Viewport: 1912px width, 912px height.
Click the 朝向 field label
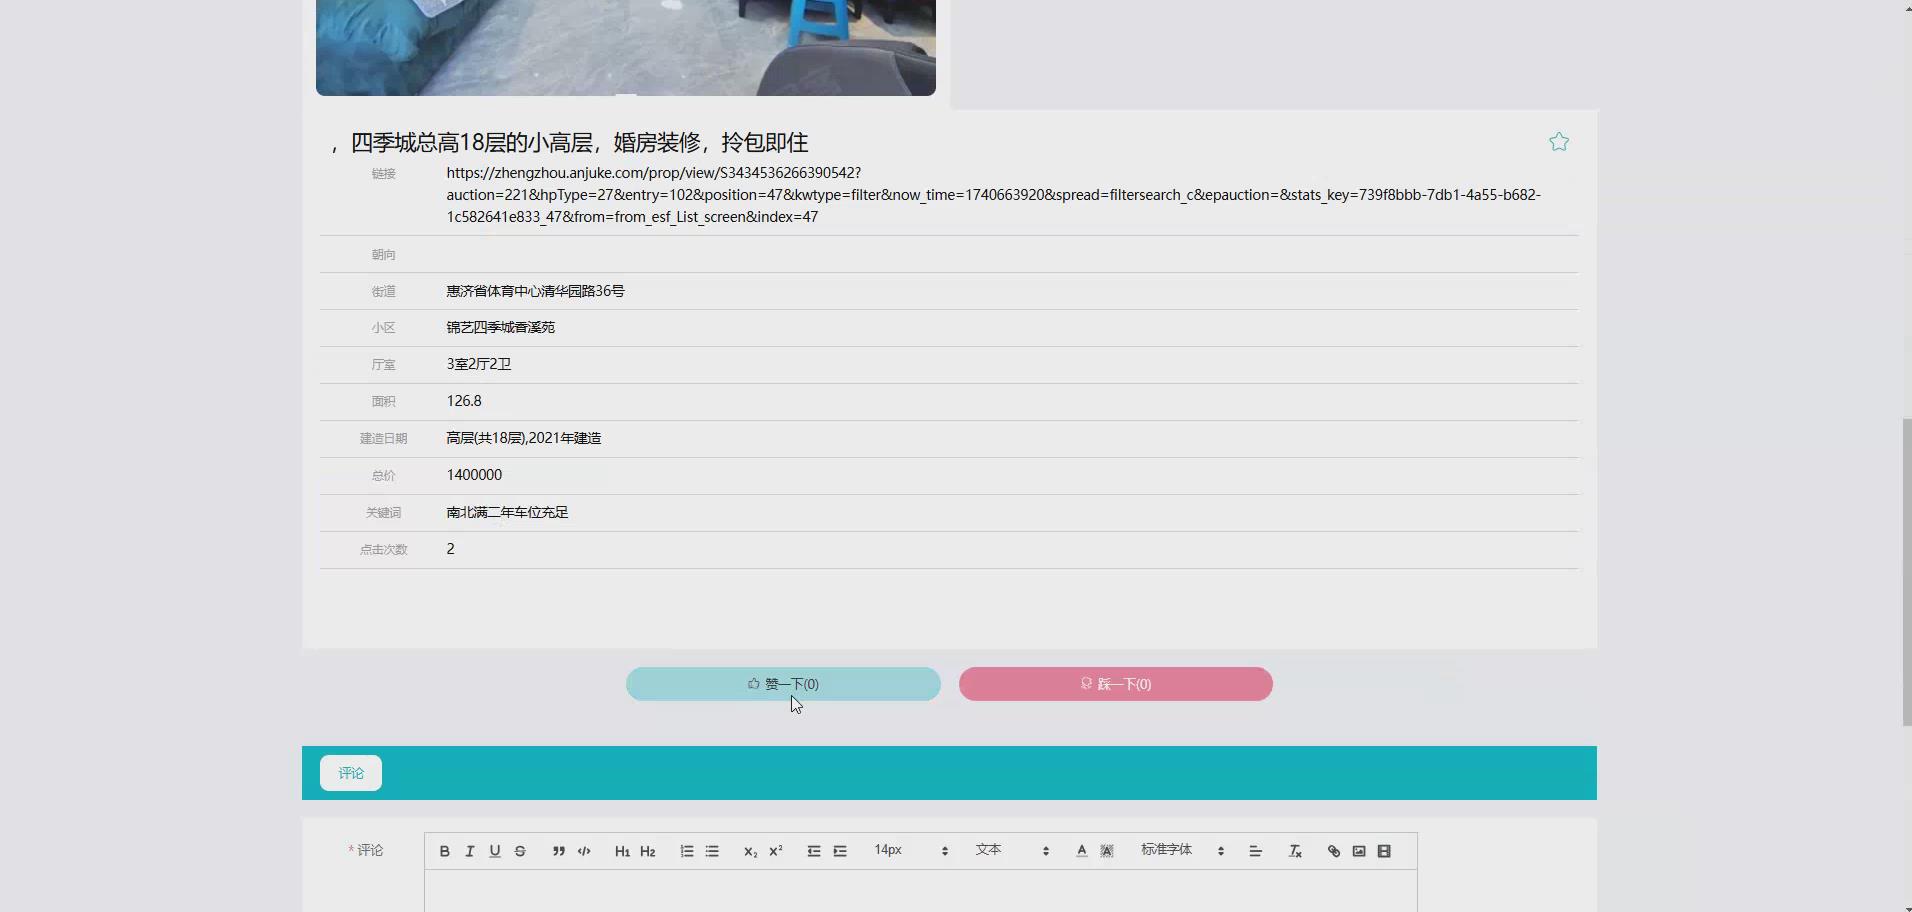pyautogui.click(x=384, y=255)
